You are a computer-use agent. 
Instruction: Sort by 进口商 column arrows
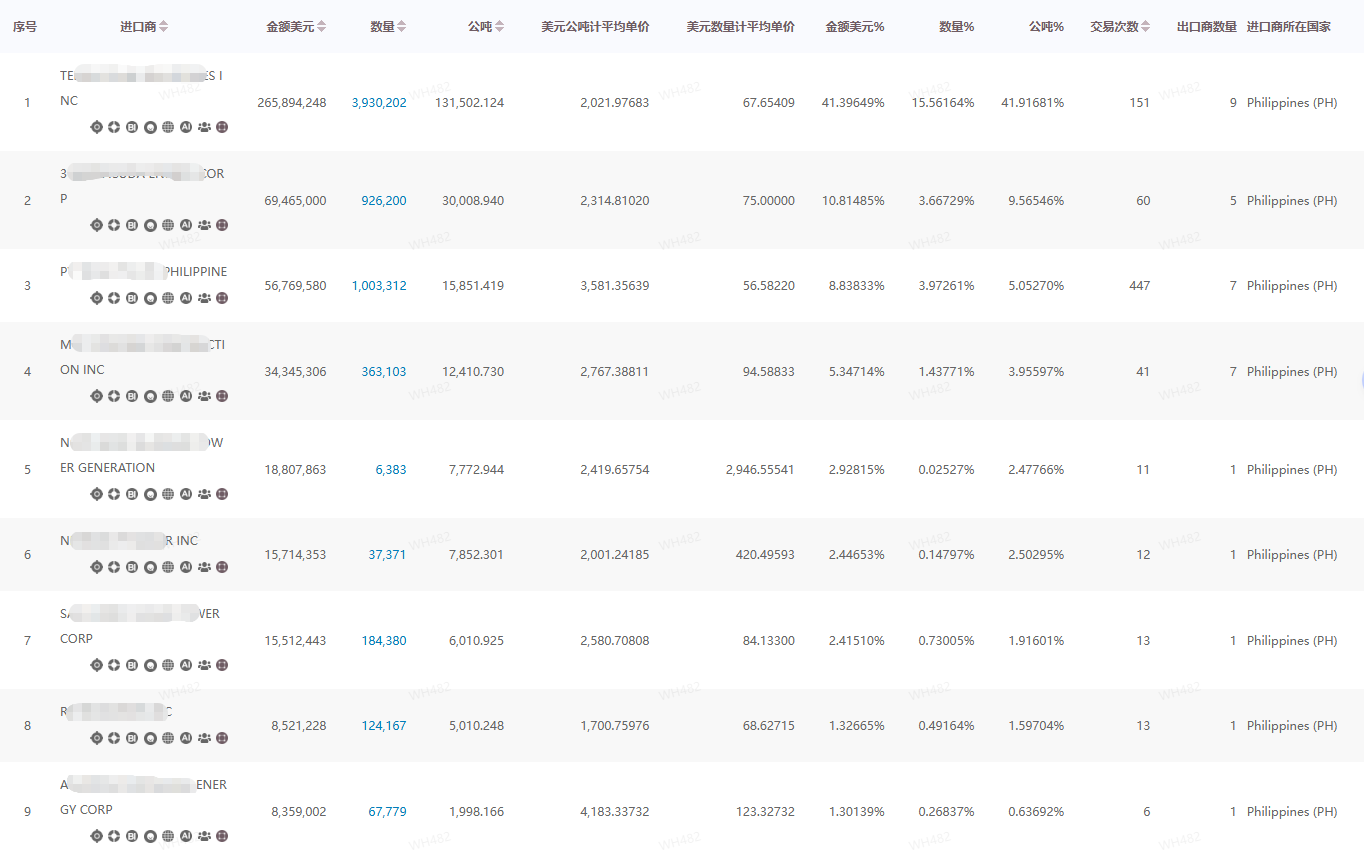point(164,27)
